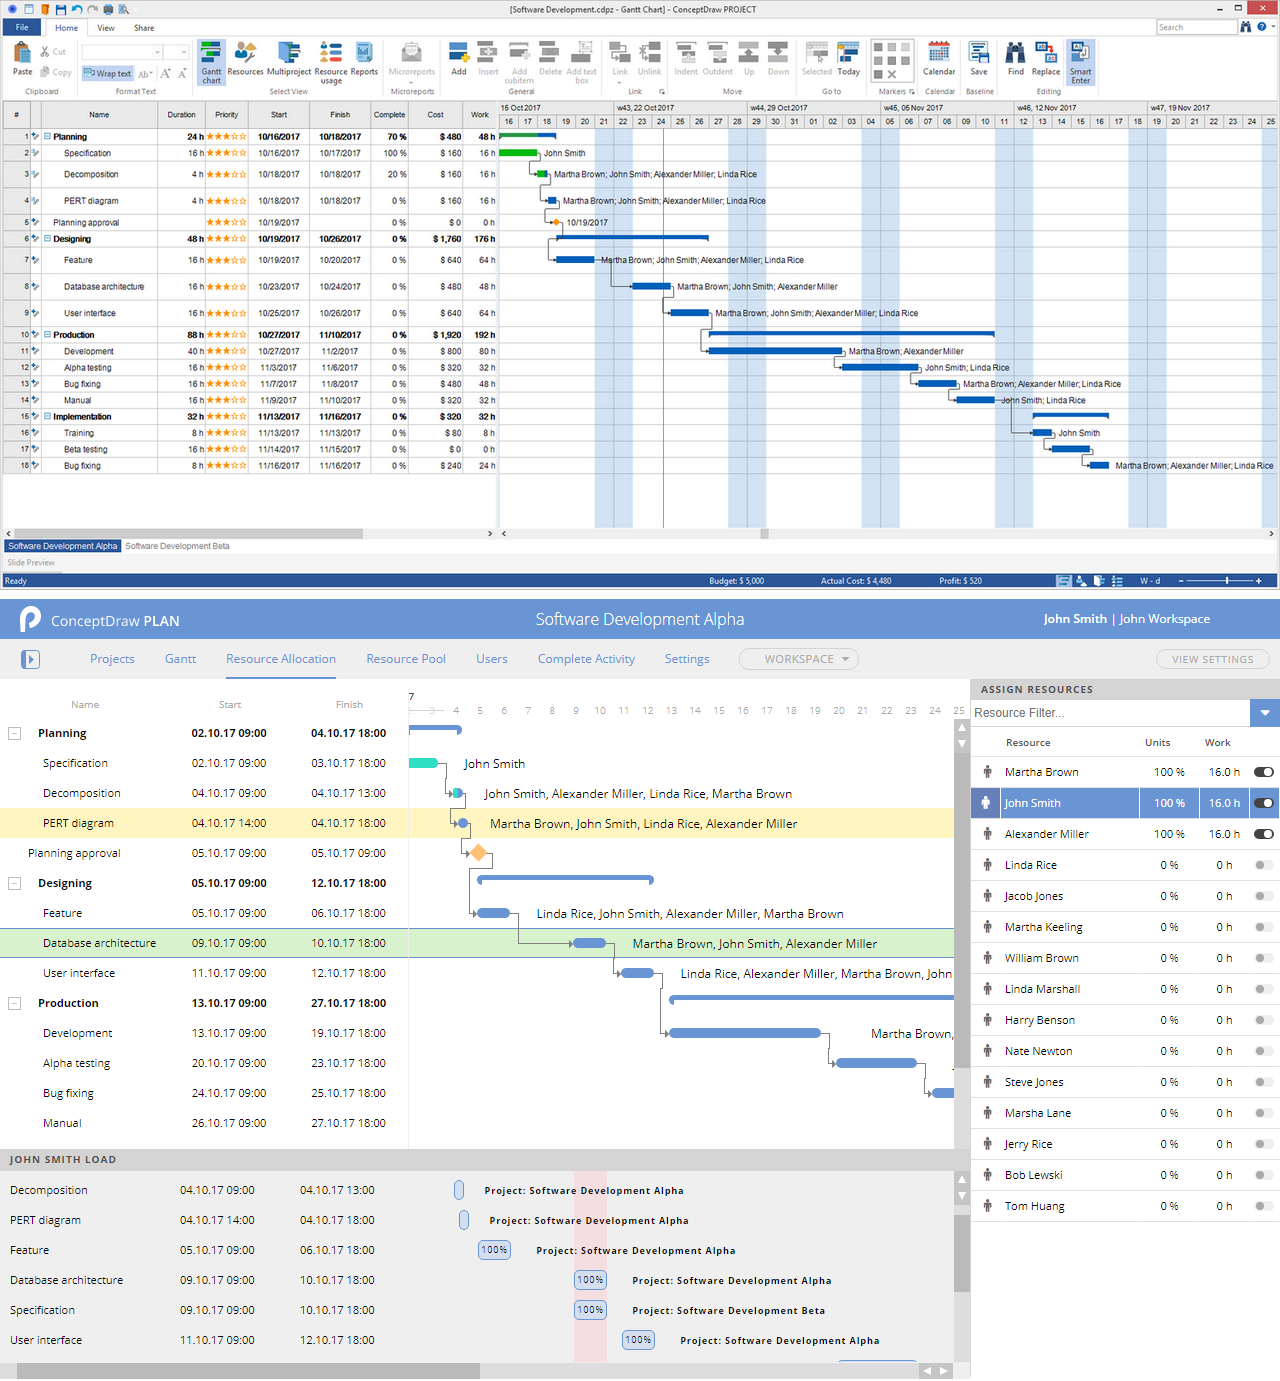Click the Resource Filter input field
The image size is (1280, 1381).
coord(1110,713)
